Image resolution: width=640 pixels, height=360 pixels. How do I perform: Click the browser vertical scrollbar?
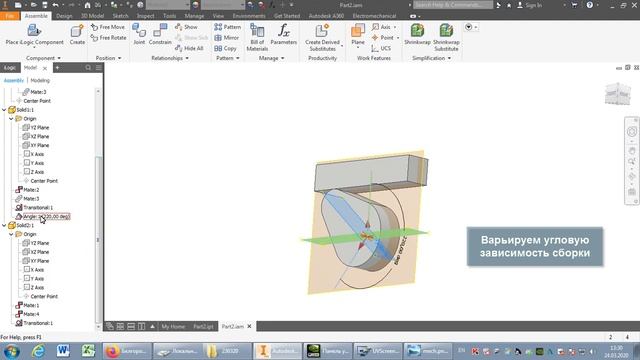[98, 240]
